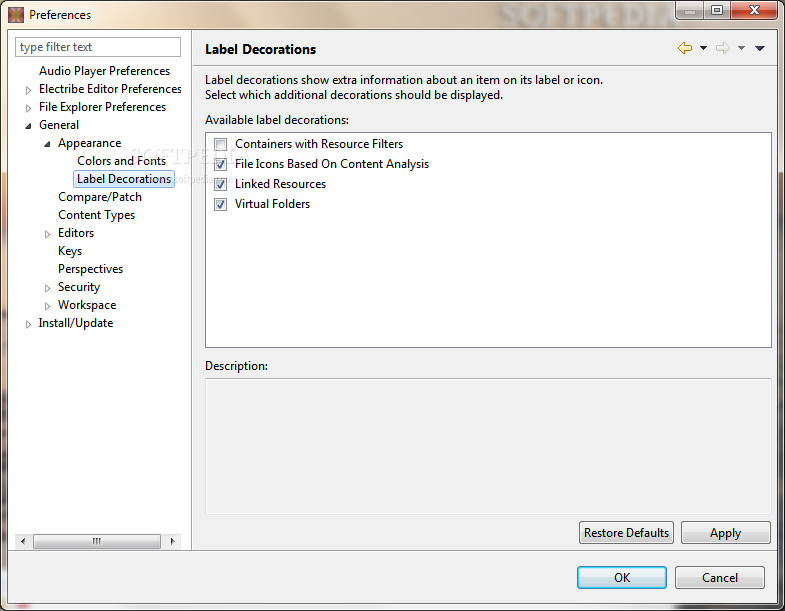The image size is (785, 611).
Task: Expand the Security tree node
Action: pyautogui.click(x=48, y=288)
